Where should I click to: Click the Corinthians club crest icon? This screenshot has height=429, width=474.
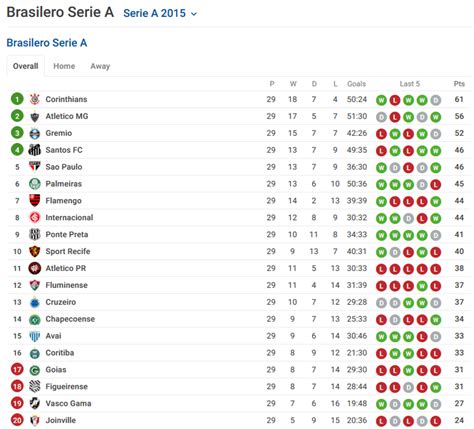(35, 99)
